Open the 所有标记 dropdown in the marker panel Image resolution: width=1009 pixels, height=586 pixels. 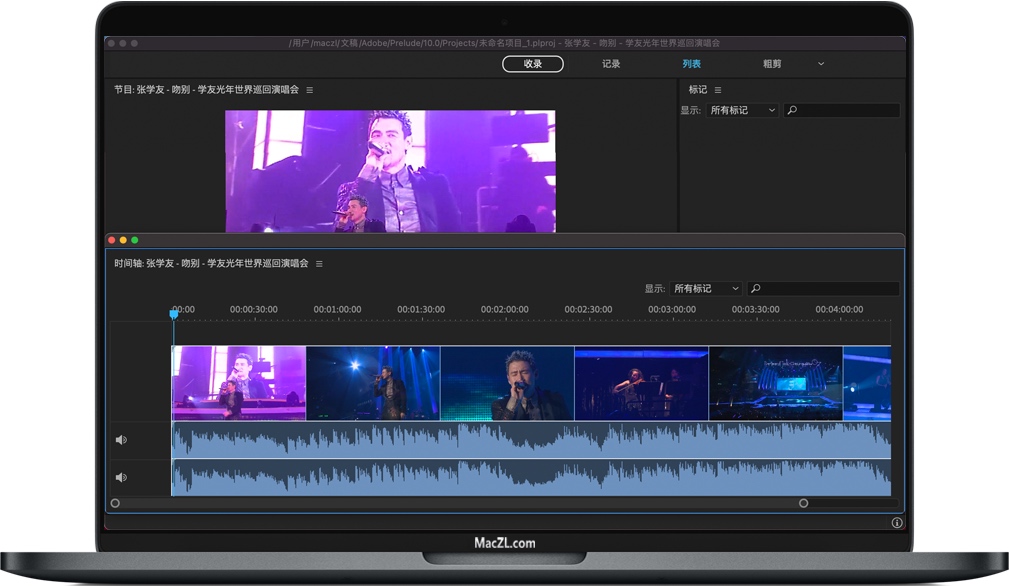pos(743,110)
